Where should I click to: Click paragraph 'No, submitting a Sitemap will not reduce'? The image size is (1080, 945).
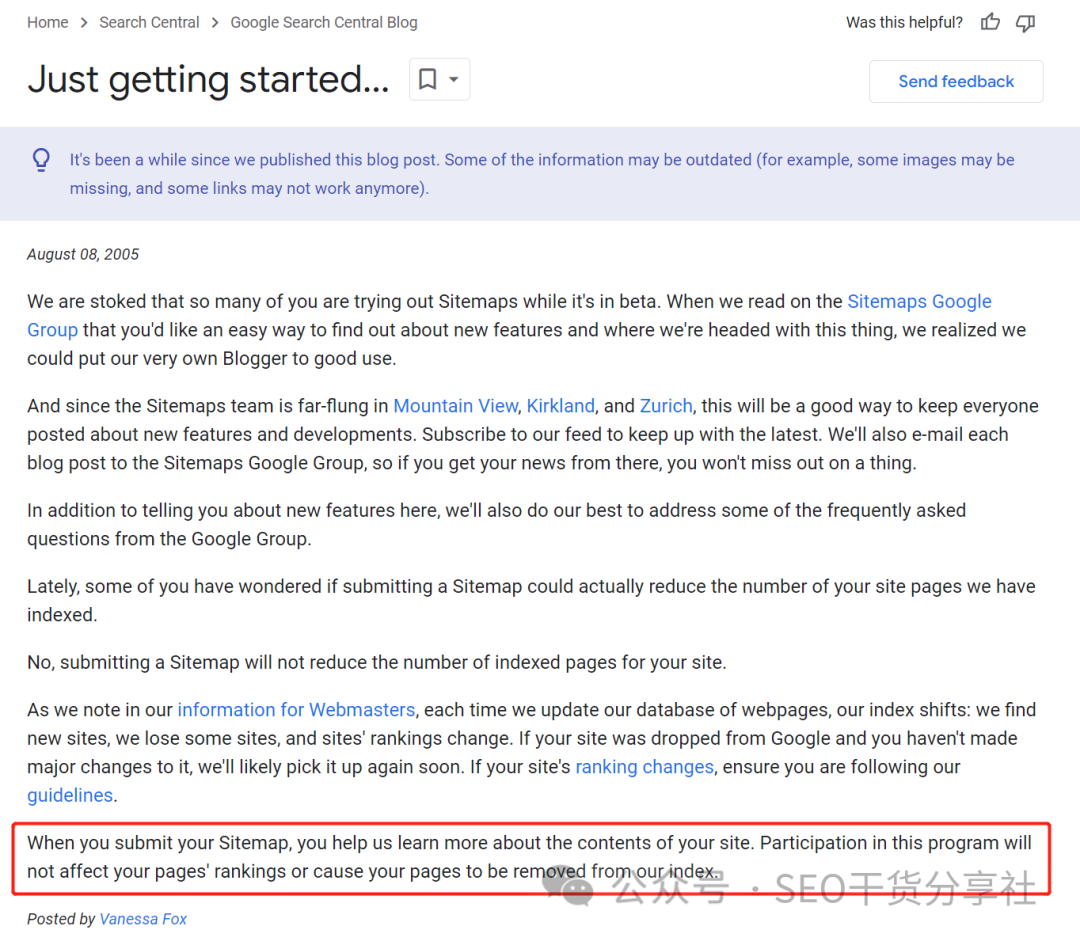pyautogui.click(x=377, y=662)
